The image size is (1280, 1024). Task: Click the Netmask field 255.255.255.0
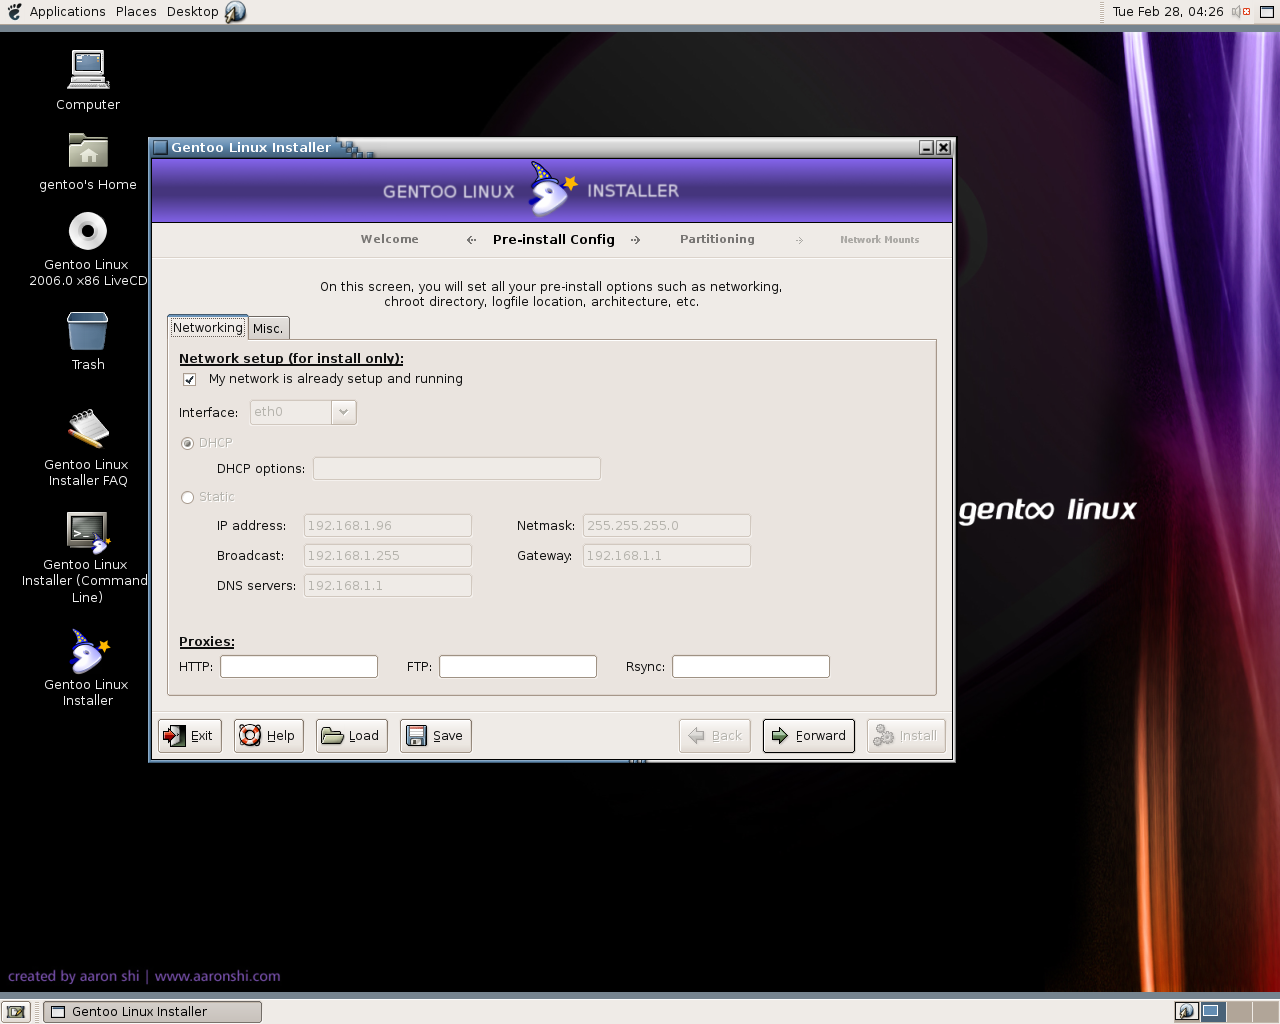[x=667, y=526]
